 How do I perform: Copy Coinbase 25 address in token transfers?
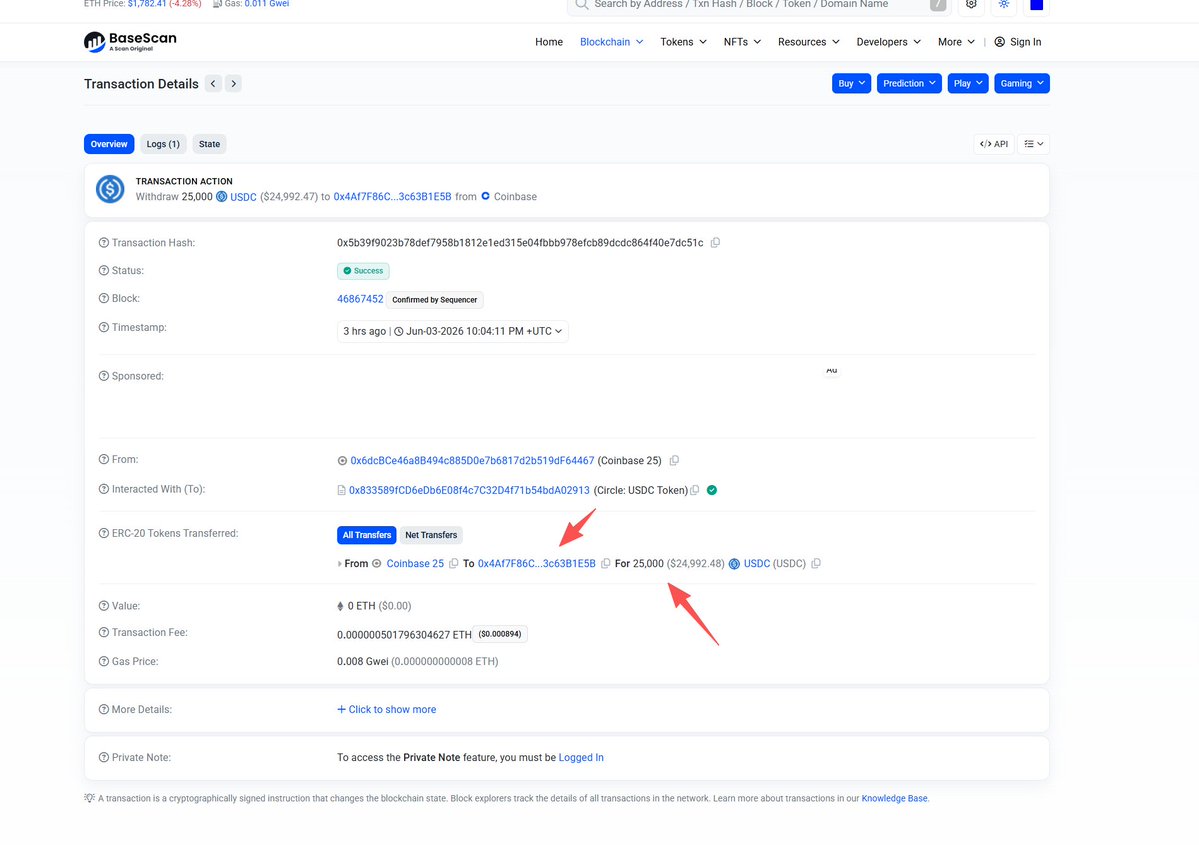[453, 564]
